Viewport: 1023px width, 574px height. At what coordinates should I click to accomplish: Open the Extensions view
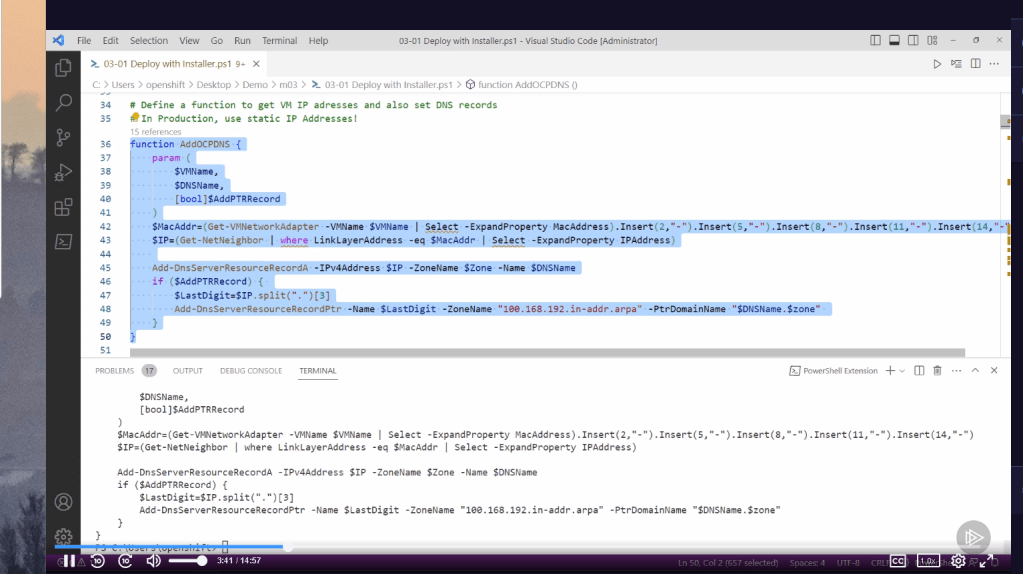63,207
